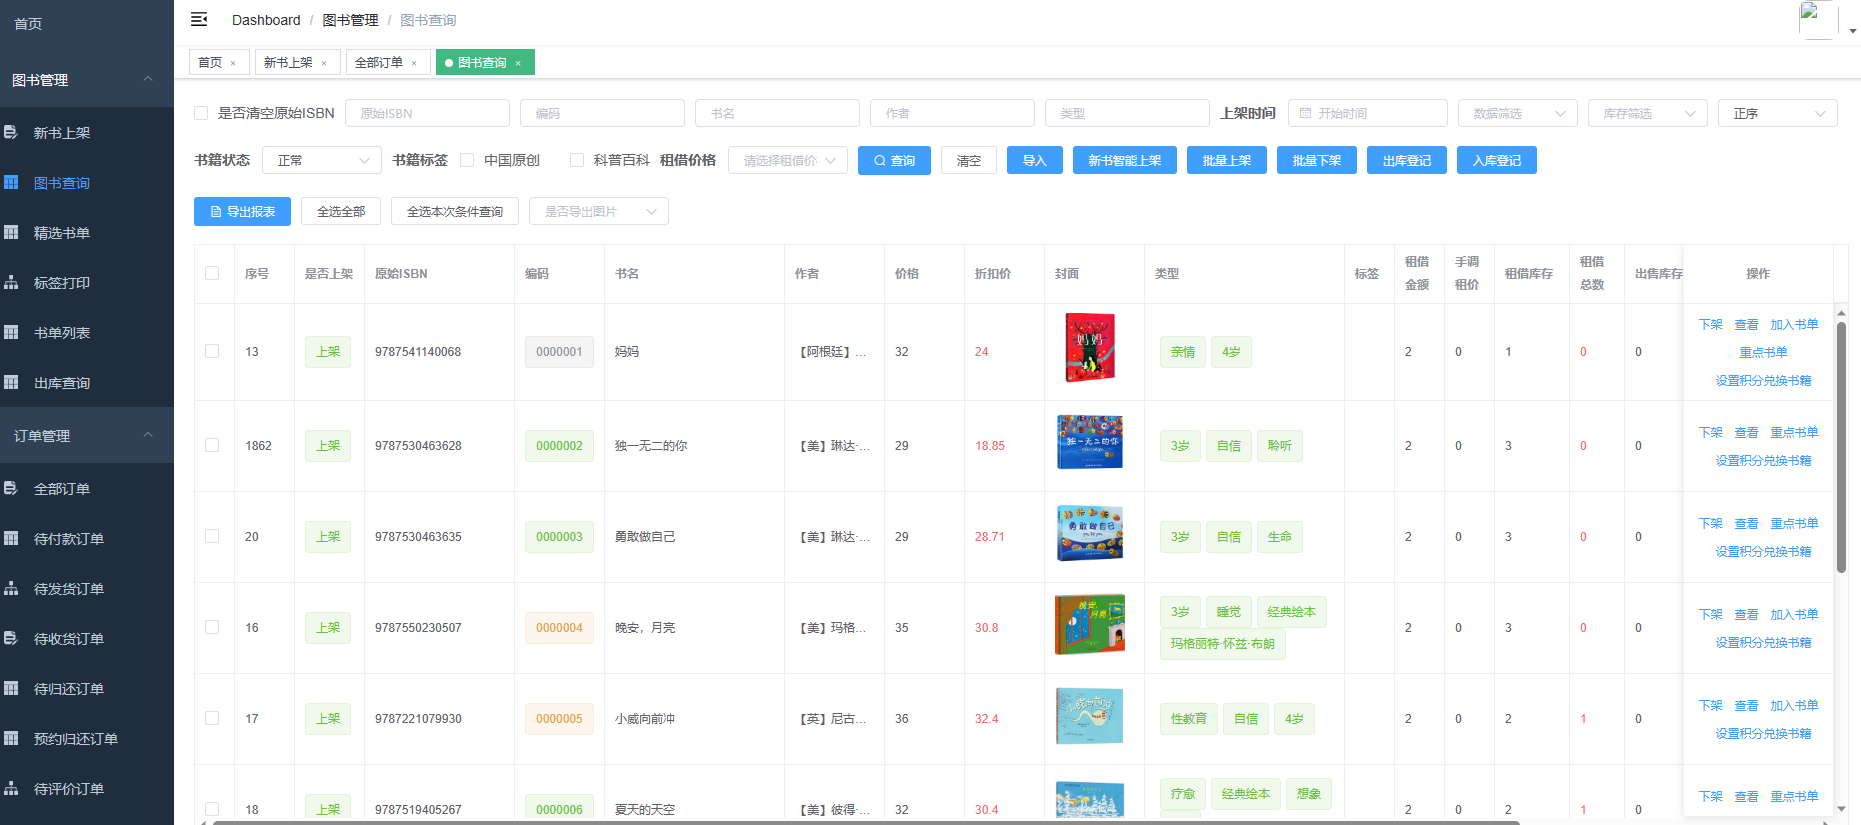Collapse the 订单管理 sidebar section
This screenshot has height=825, width=1861.
(x=87, y=435)
